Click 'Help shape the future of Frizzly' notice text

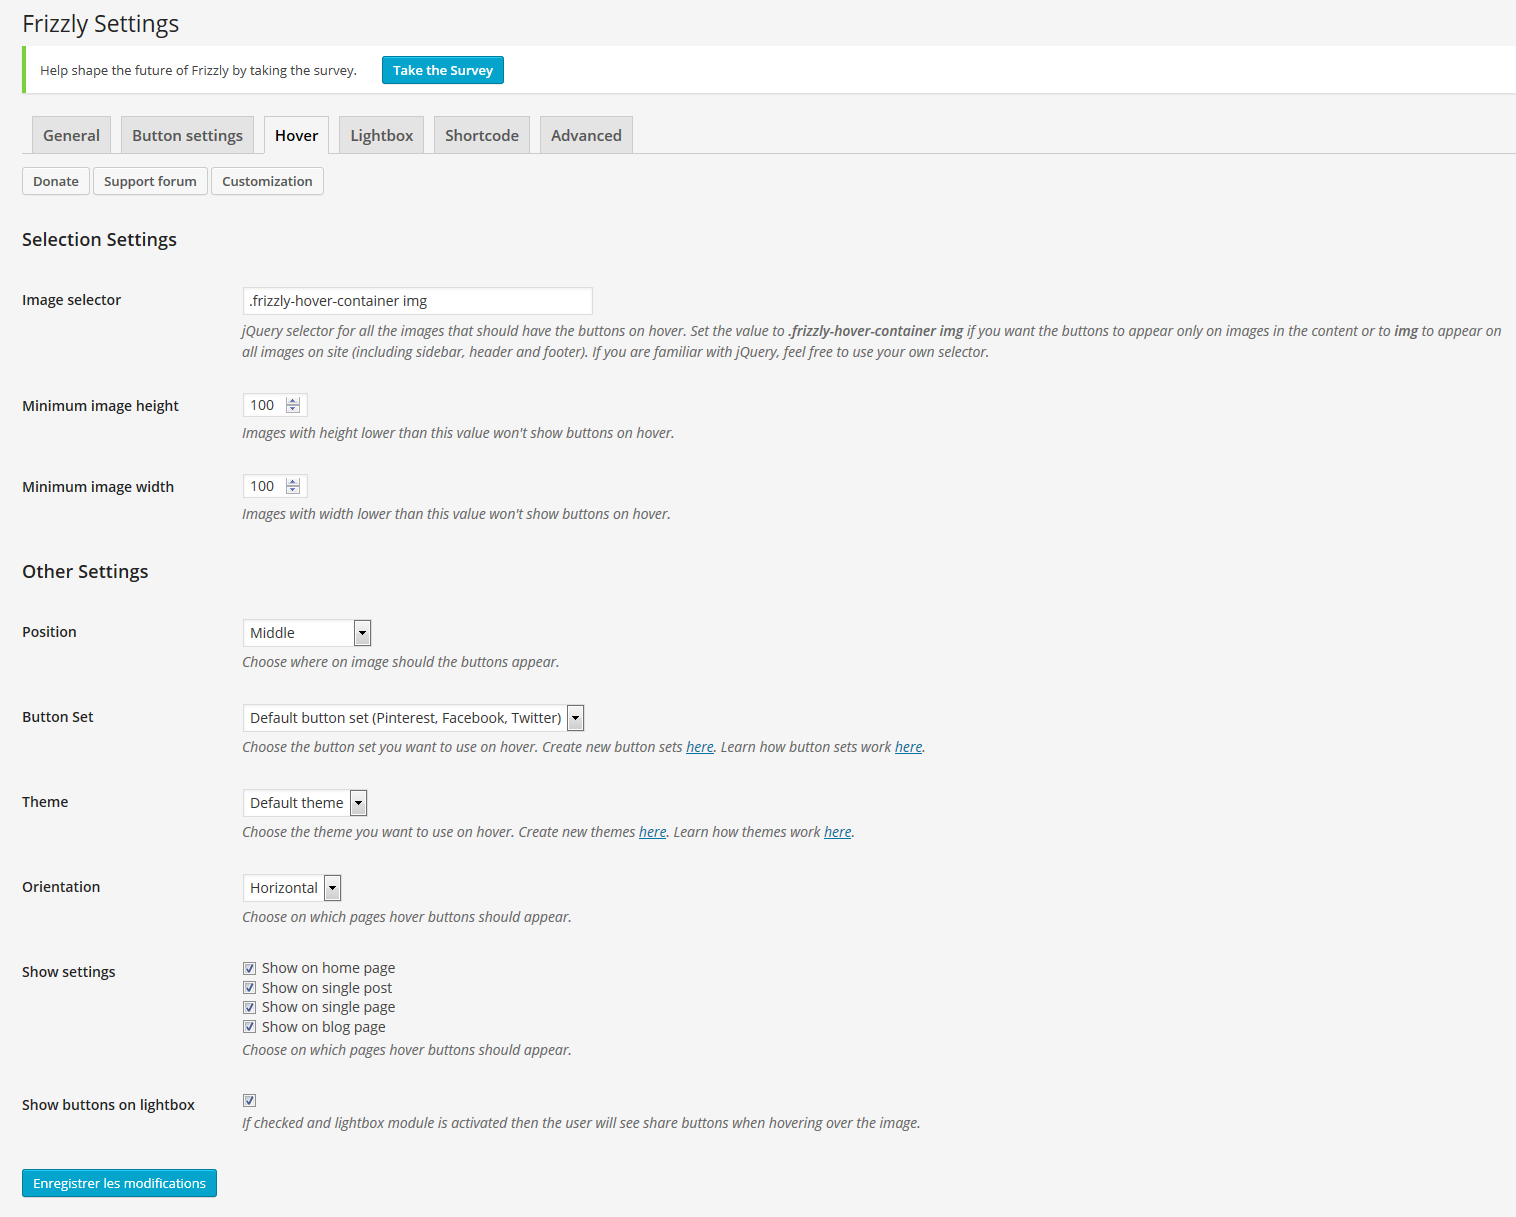pos(198,70)
